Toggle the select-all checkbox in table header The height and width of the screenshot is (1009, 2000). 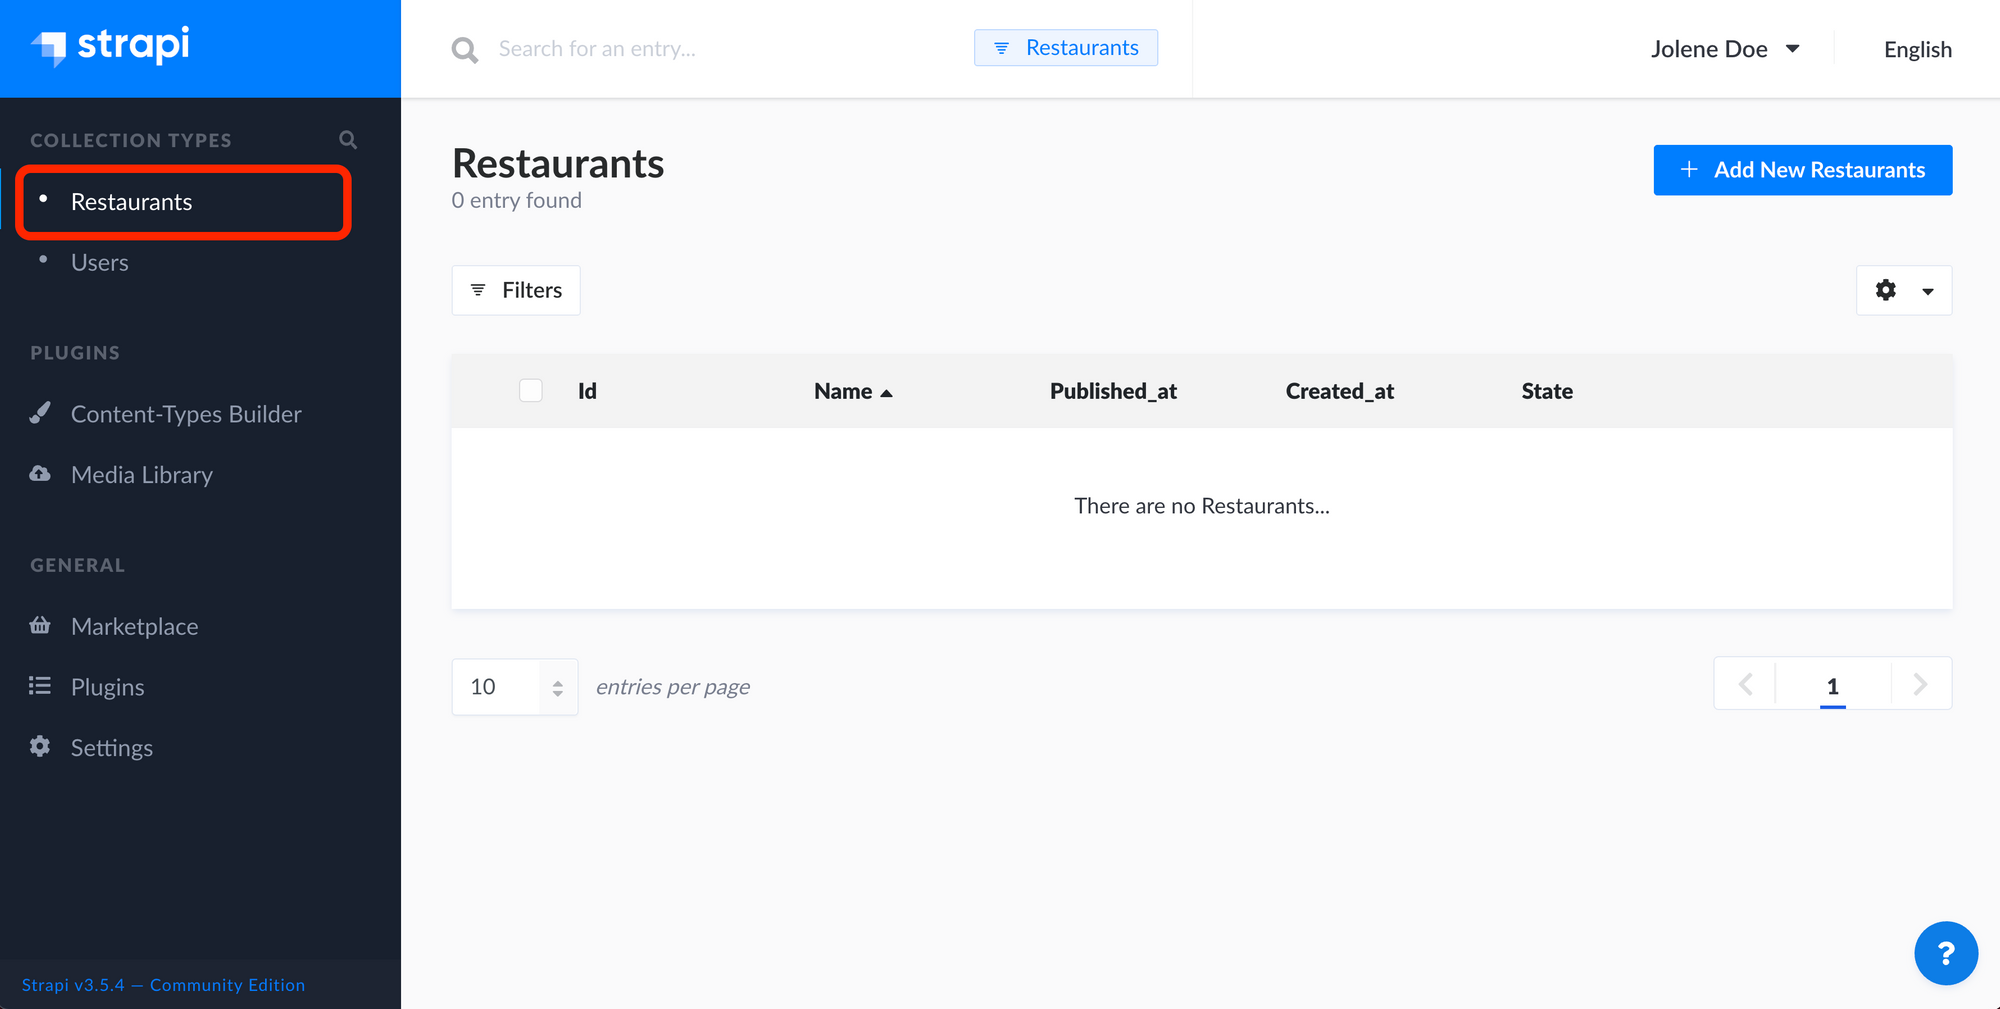531,391
